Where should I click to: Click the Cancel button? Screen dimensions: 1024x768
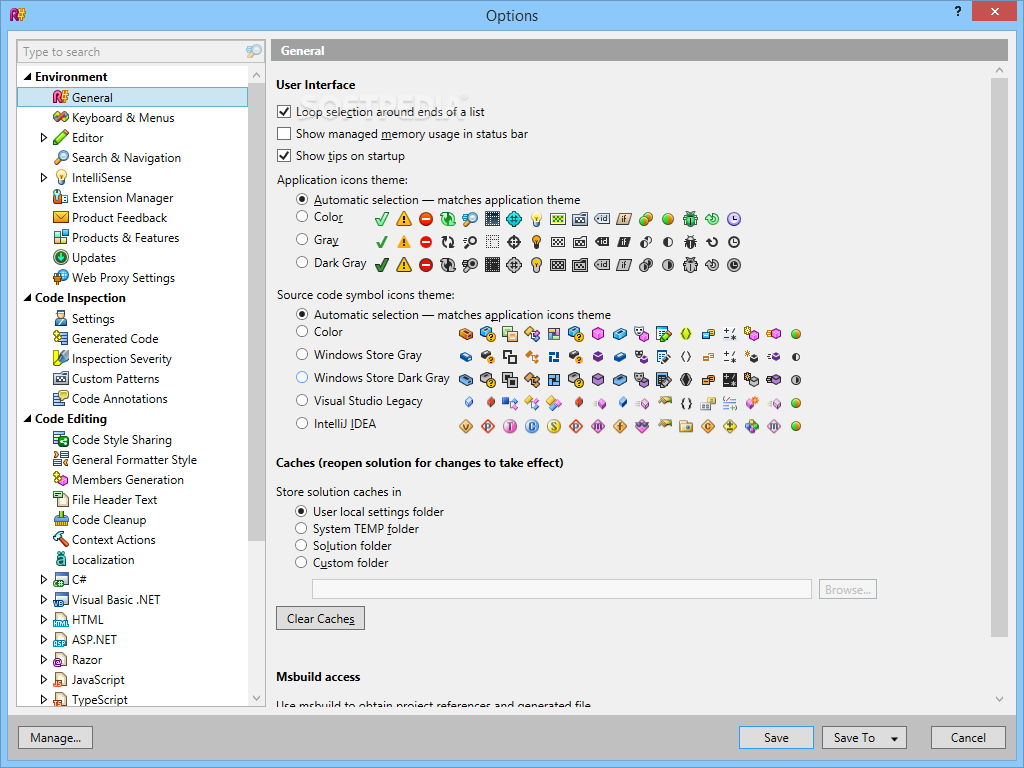[968, 737]
